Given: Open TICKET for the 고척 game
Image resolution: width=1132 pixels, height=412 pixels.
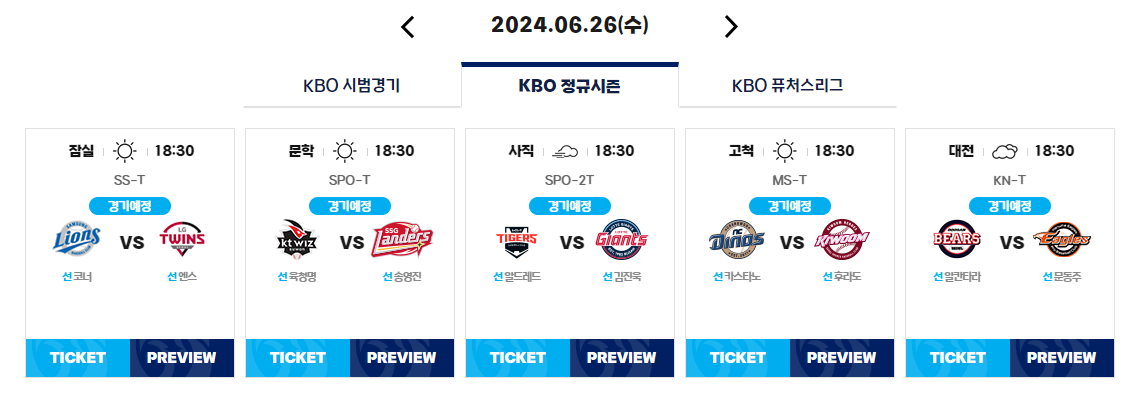Looking at the screenshot, I should (738, 358).
